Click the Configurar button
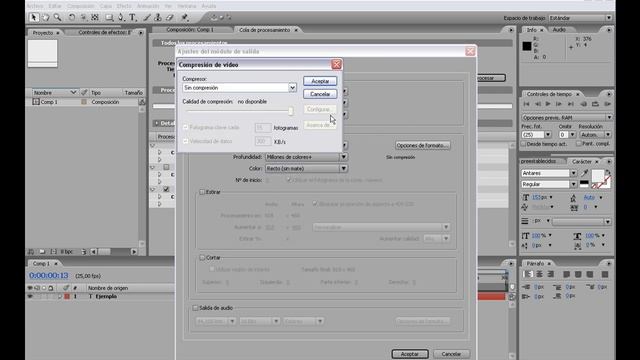 (320, 109)
